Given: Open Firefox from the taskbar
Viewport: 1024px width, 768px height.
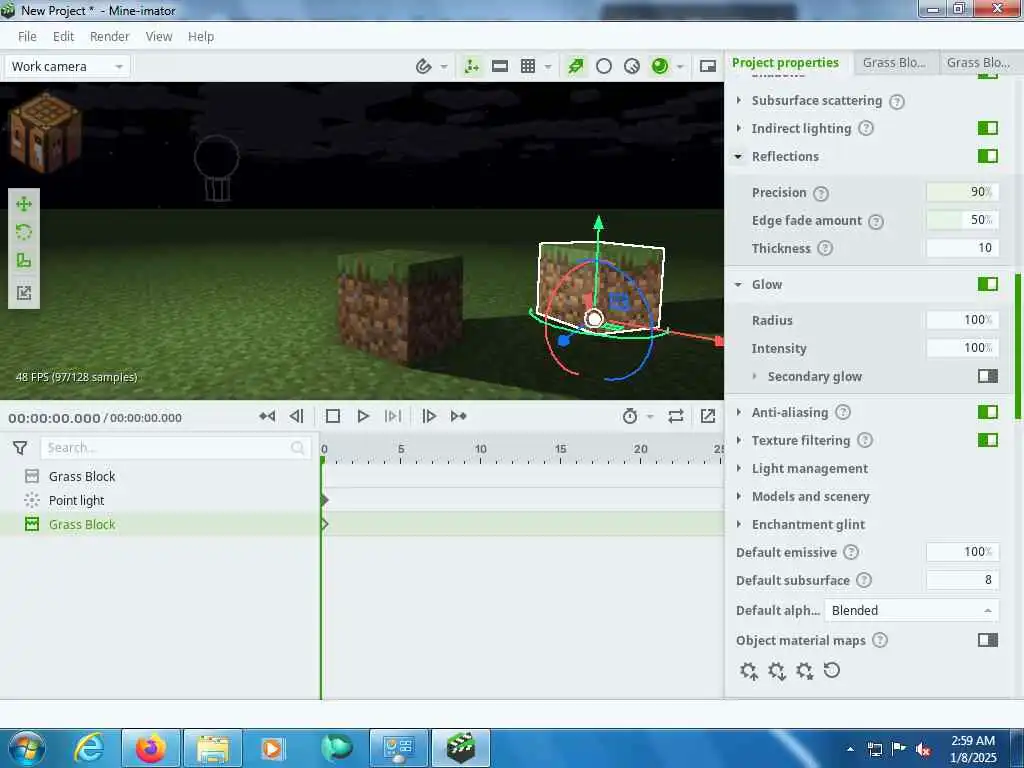Looking at the screenshot, I should (151, 748).
